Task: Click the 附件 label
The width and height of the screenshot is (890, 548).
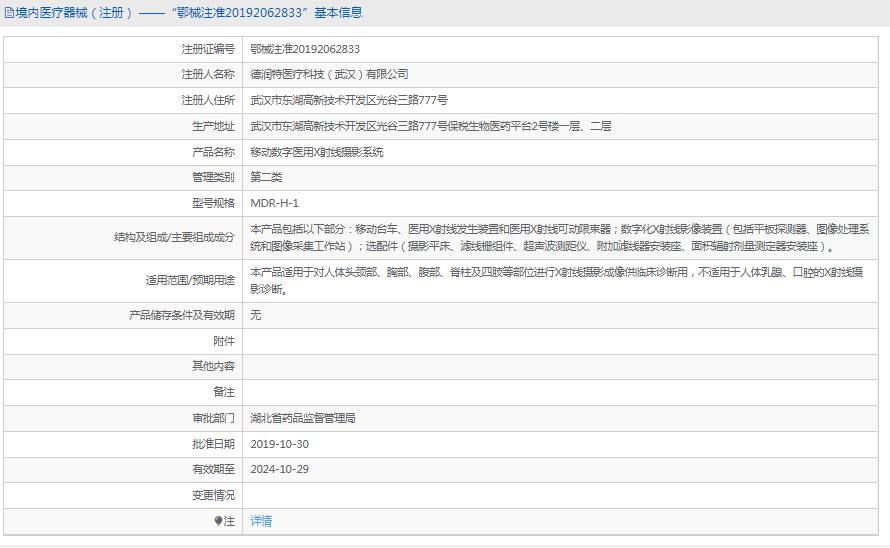Action: 224,341
